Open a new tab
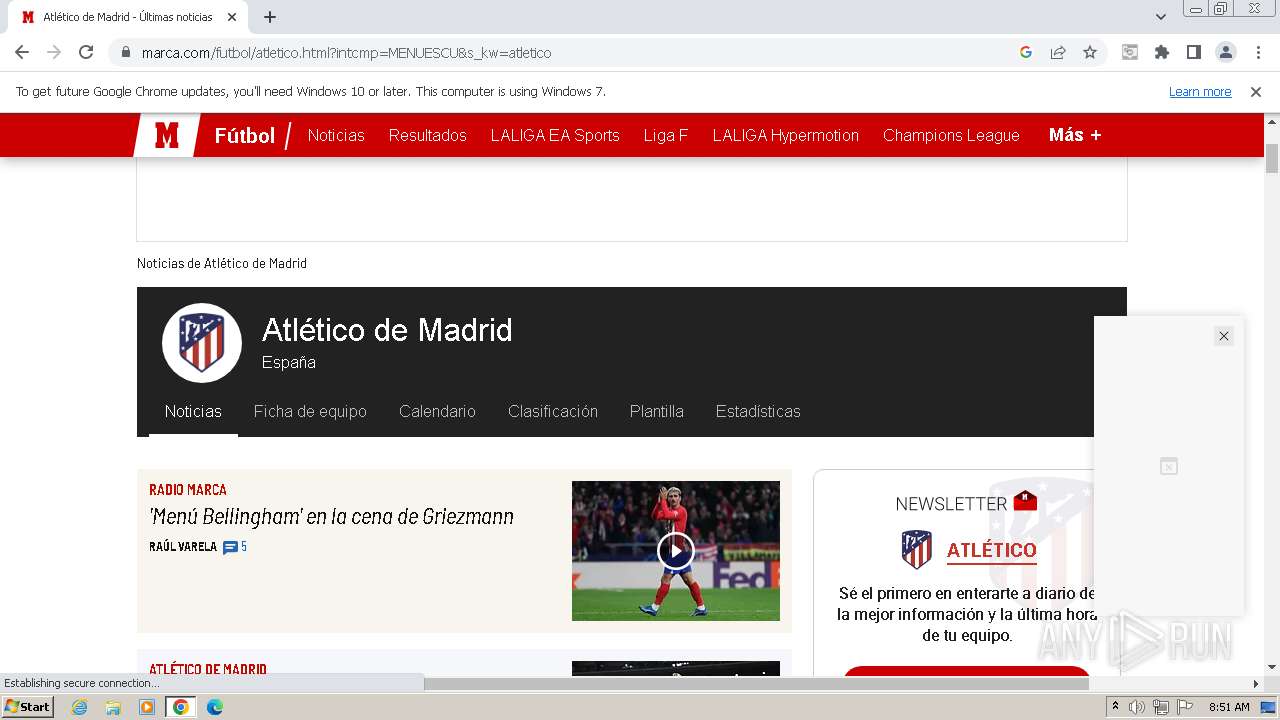The image size is (1280, 720). click(x=270, y=17)
